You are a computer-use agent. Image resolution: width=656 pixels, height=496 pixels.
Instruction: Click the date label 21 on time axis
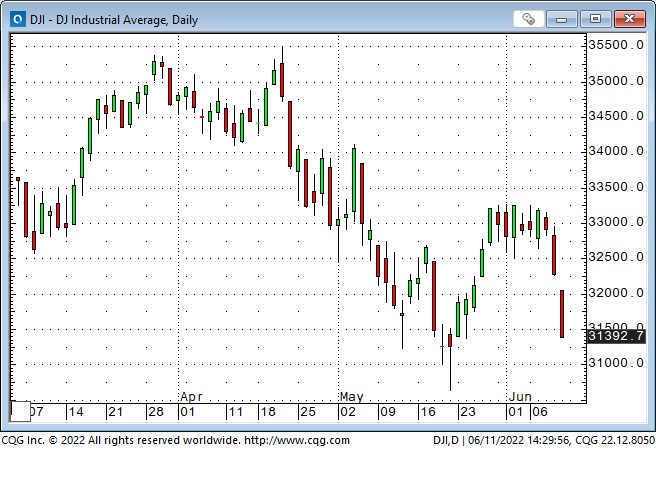(115, 412)
